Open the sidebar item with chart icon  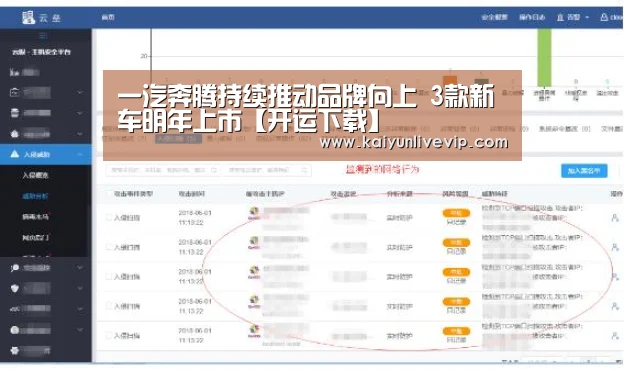coord(15,72)
